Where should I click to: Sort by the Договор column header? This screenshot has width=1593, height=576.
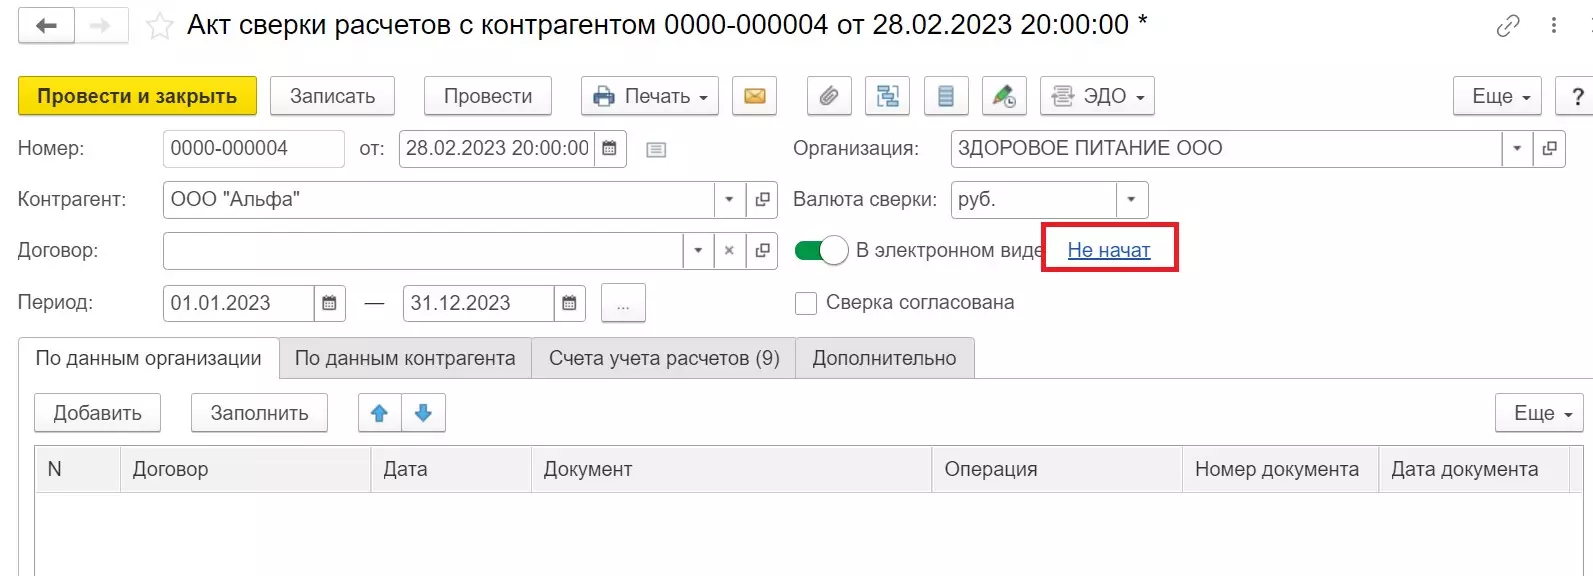click(x=245, y=469)
